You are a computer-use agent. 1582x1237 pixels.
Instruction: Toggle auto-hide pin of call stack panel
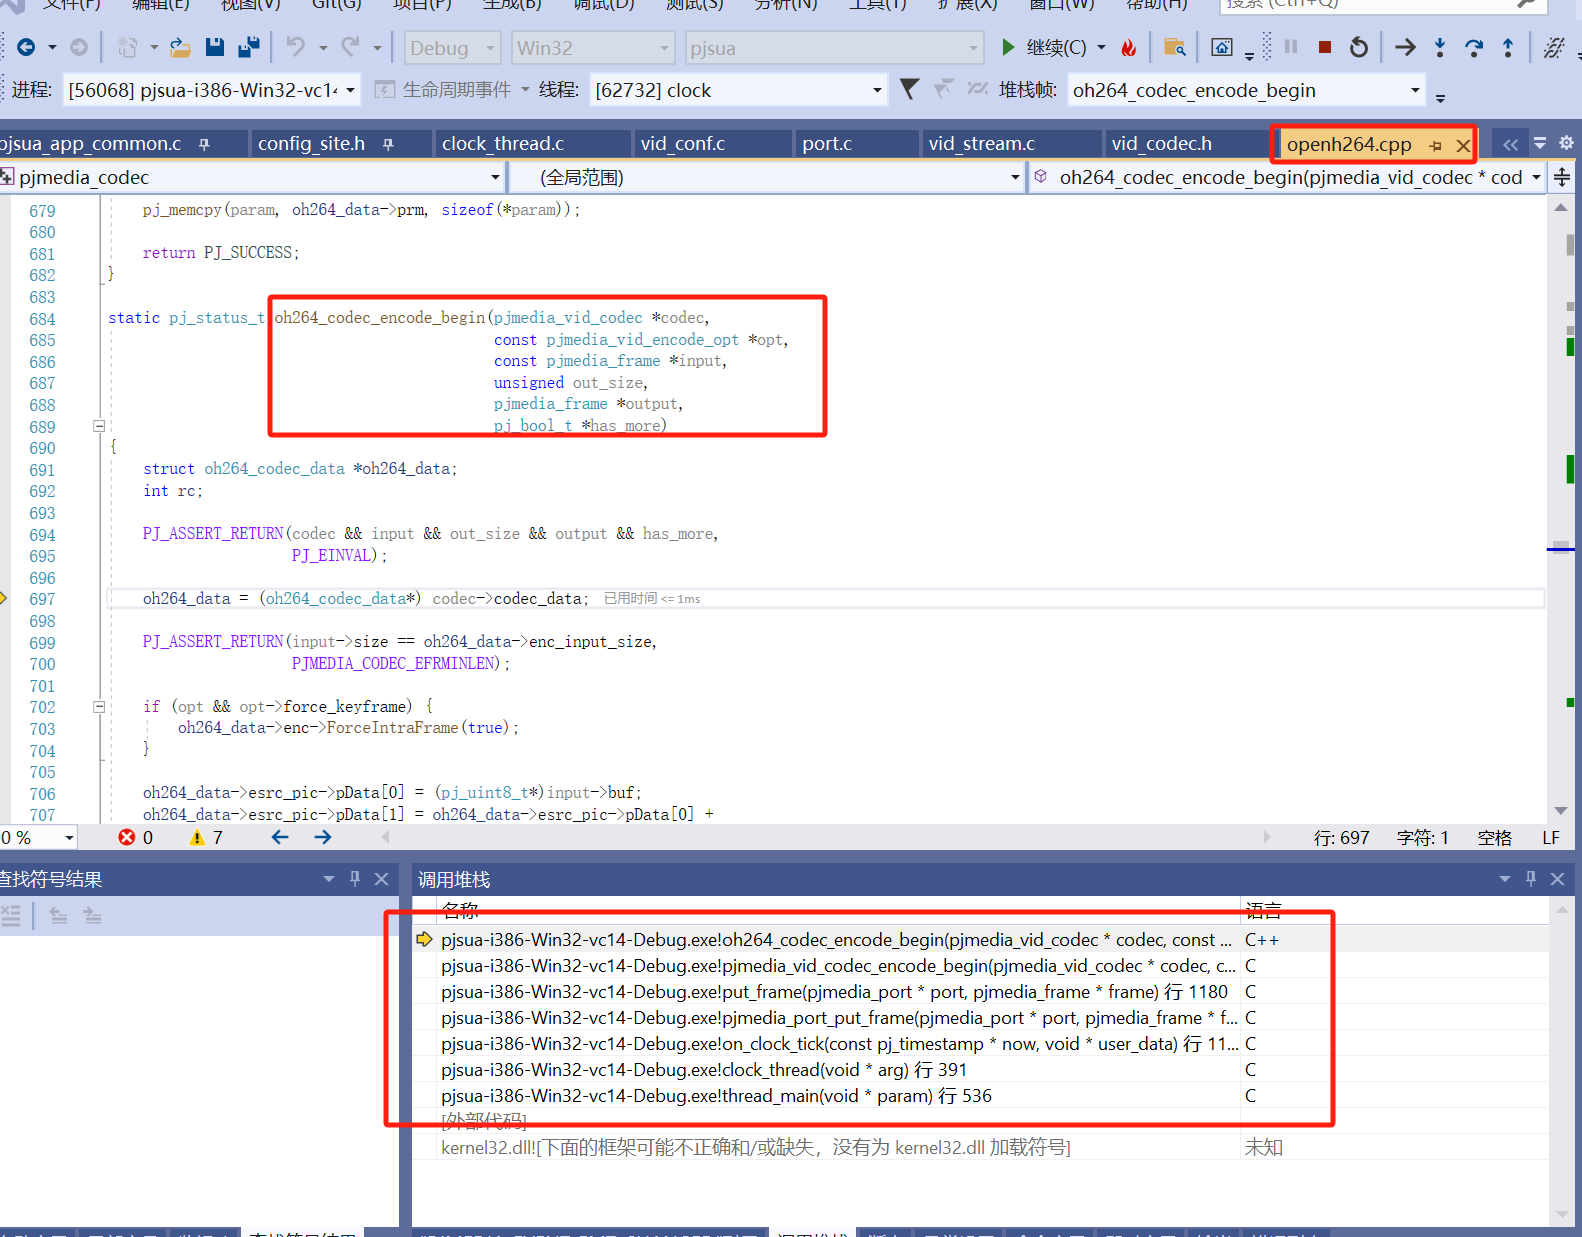[x=1530, y=879]
